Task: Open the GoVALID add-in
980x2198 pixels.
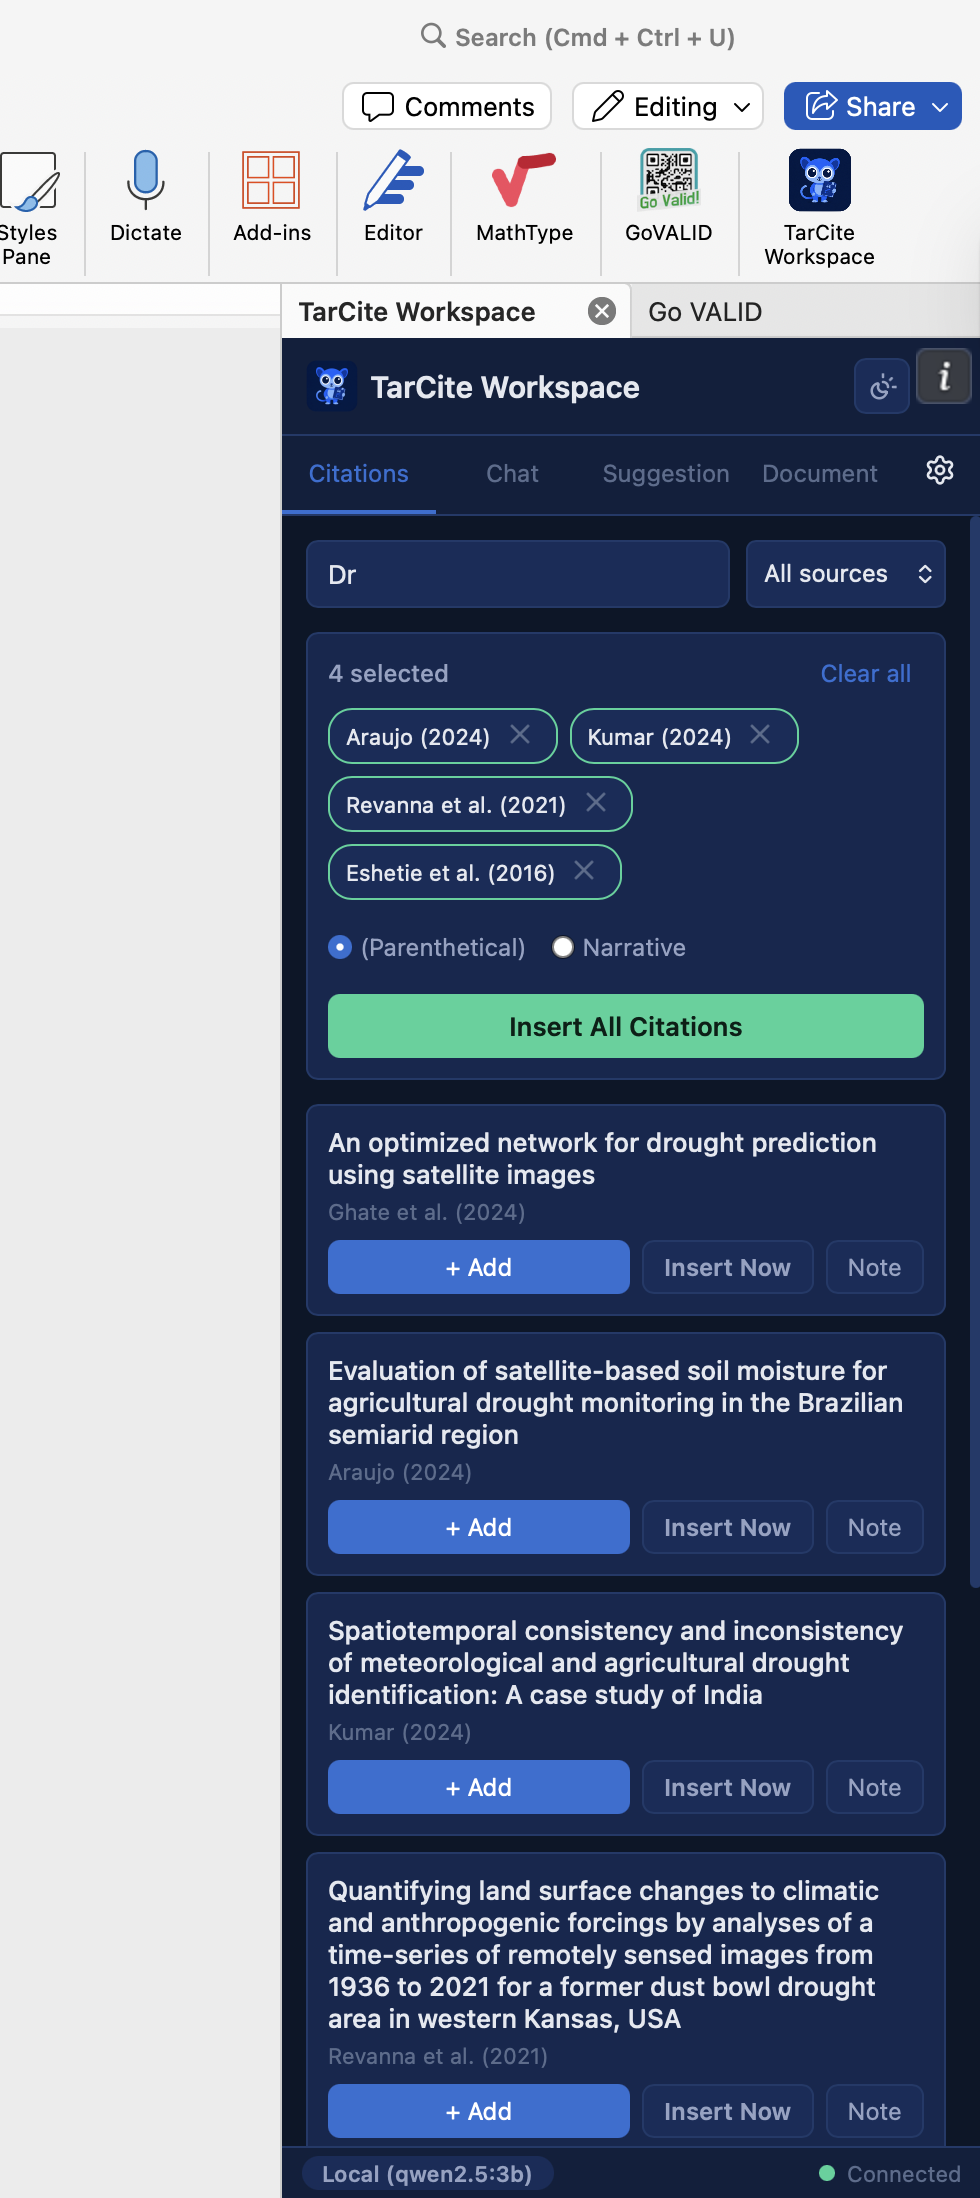Action: 669,197
